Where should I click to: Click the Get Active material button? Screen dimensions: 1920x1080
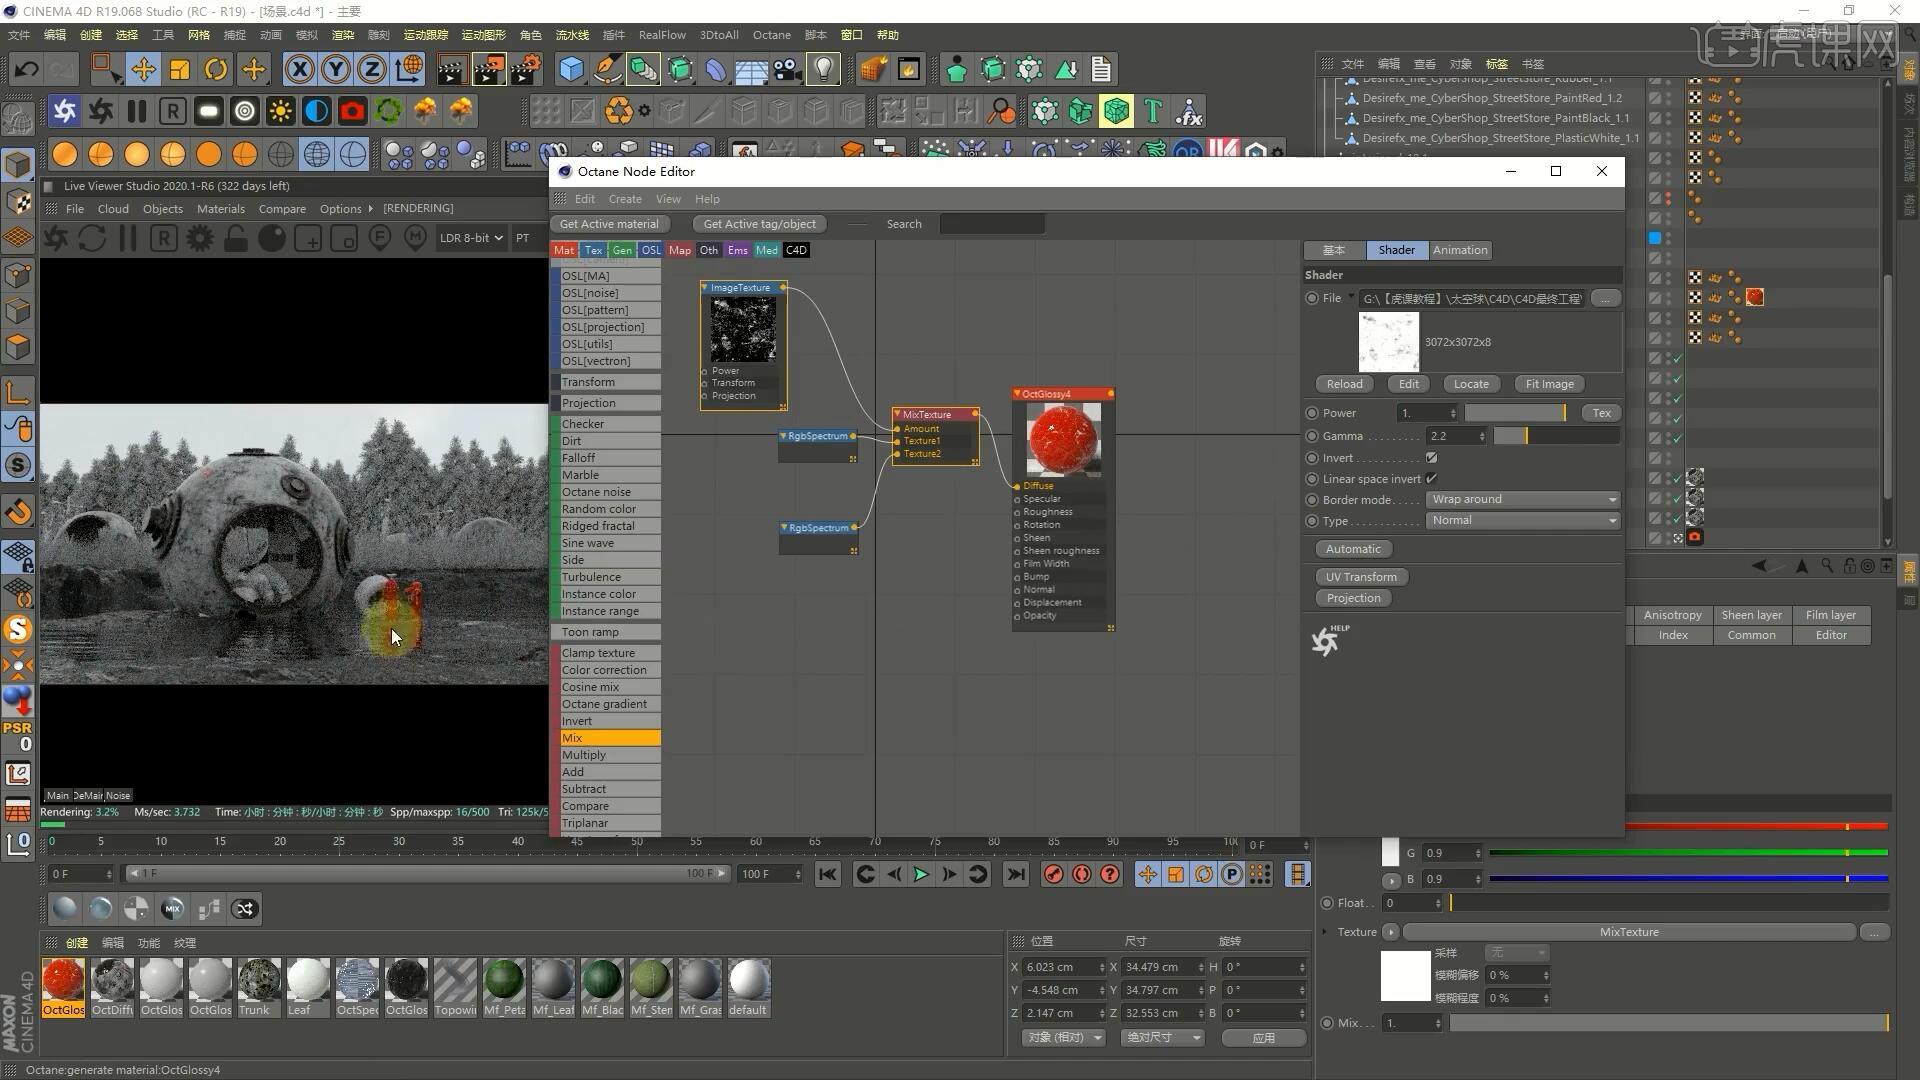point(609,224)
